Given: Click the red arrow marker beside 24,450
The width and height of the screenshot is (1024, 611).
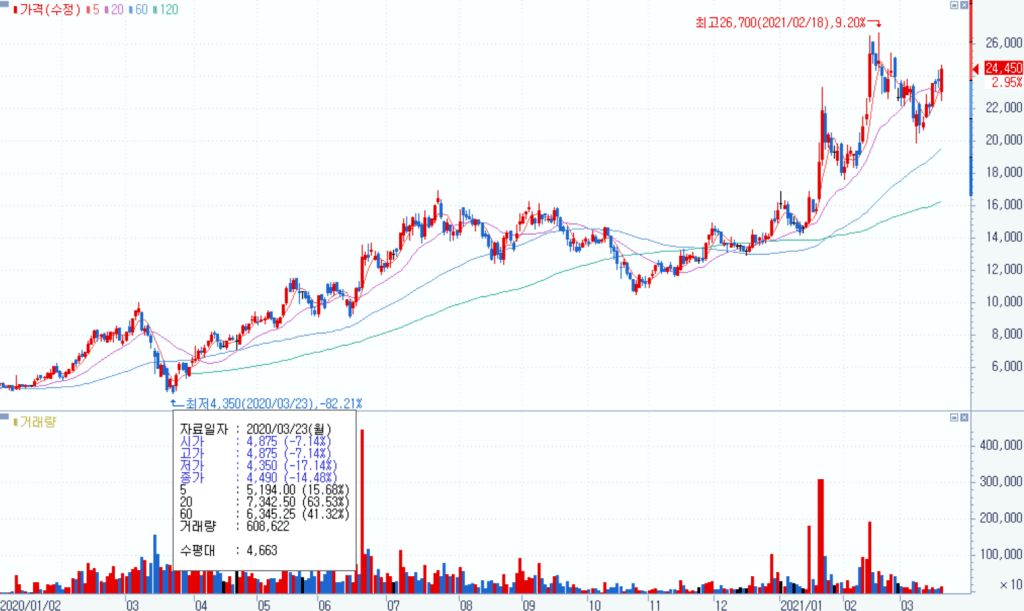Looking at the screenshot, I should coord(977,68).
